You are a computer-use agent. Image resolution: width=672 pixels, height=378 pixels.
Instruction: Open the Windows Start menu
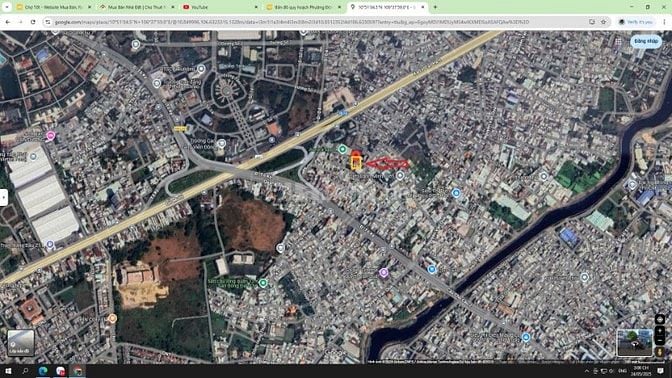click(x=8, y=371)
